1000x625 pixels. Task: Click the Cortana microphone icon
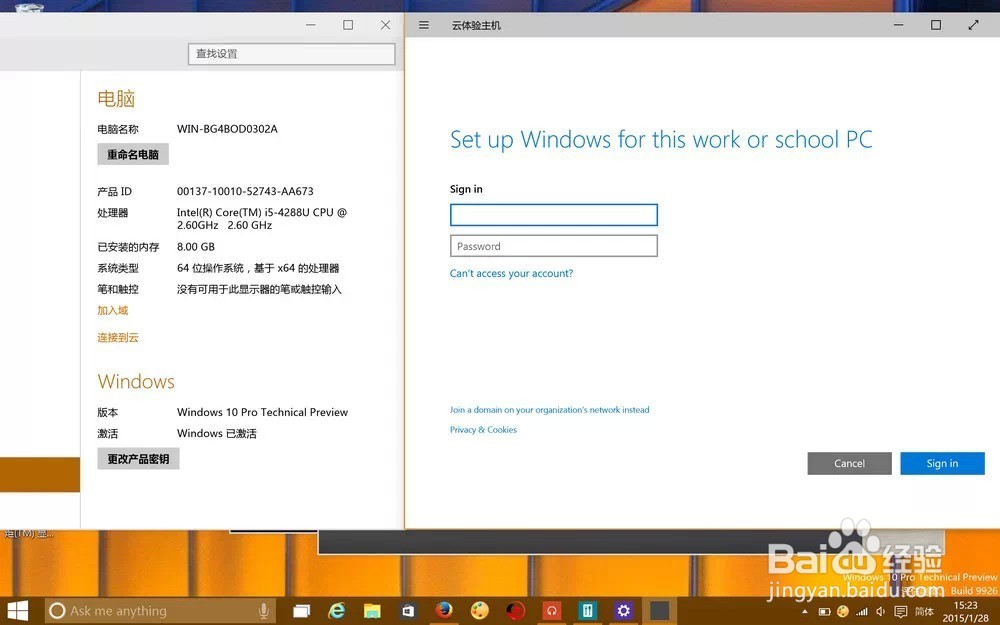pyautogui.click(x=263, y=610)
